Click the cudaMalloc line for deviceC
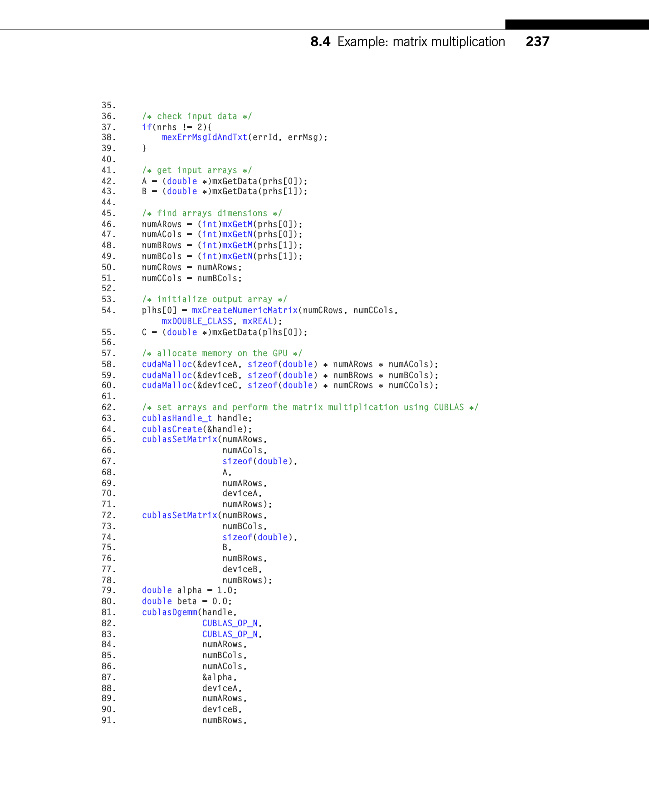 coord(289,385)
